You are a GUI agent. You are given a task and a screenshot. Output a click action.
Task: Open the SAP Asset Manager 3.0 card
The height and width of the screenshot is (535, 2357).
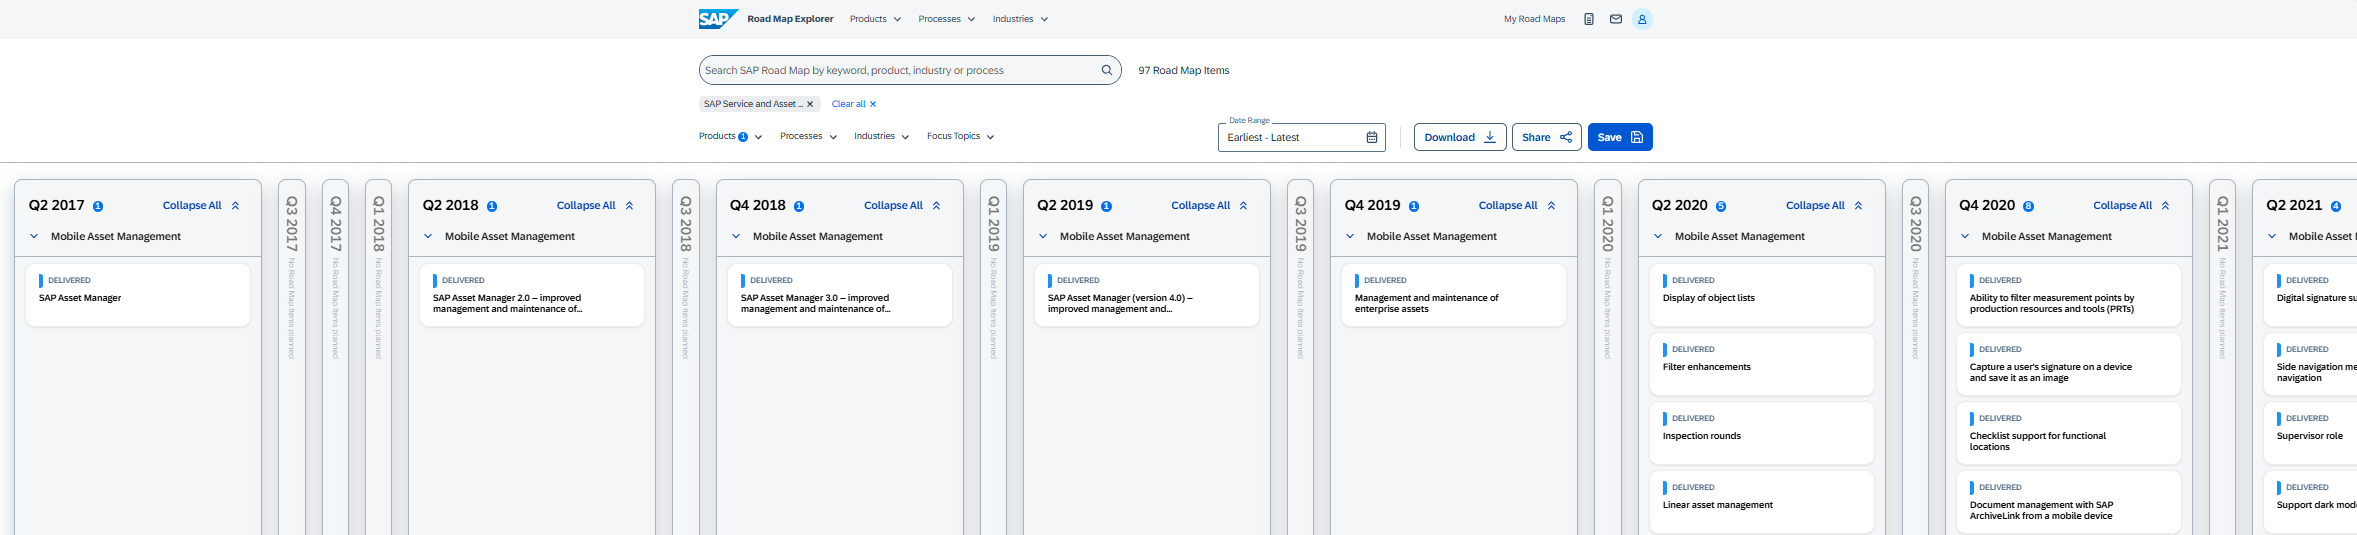tap(840, 295)
